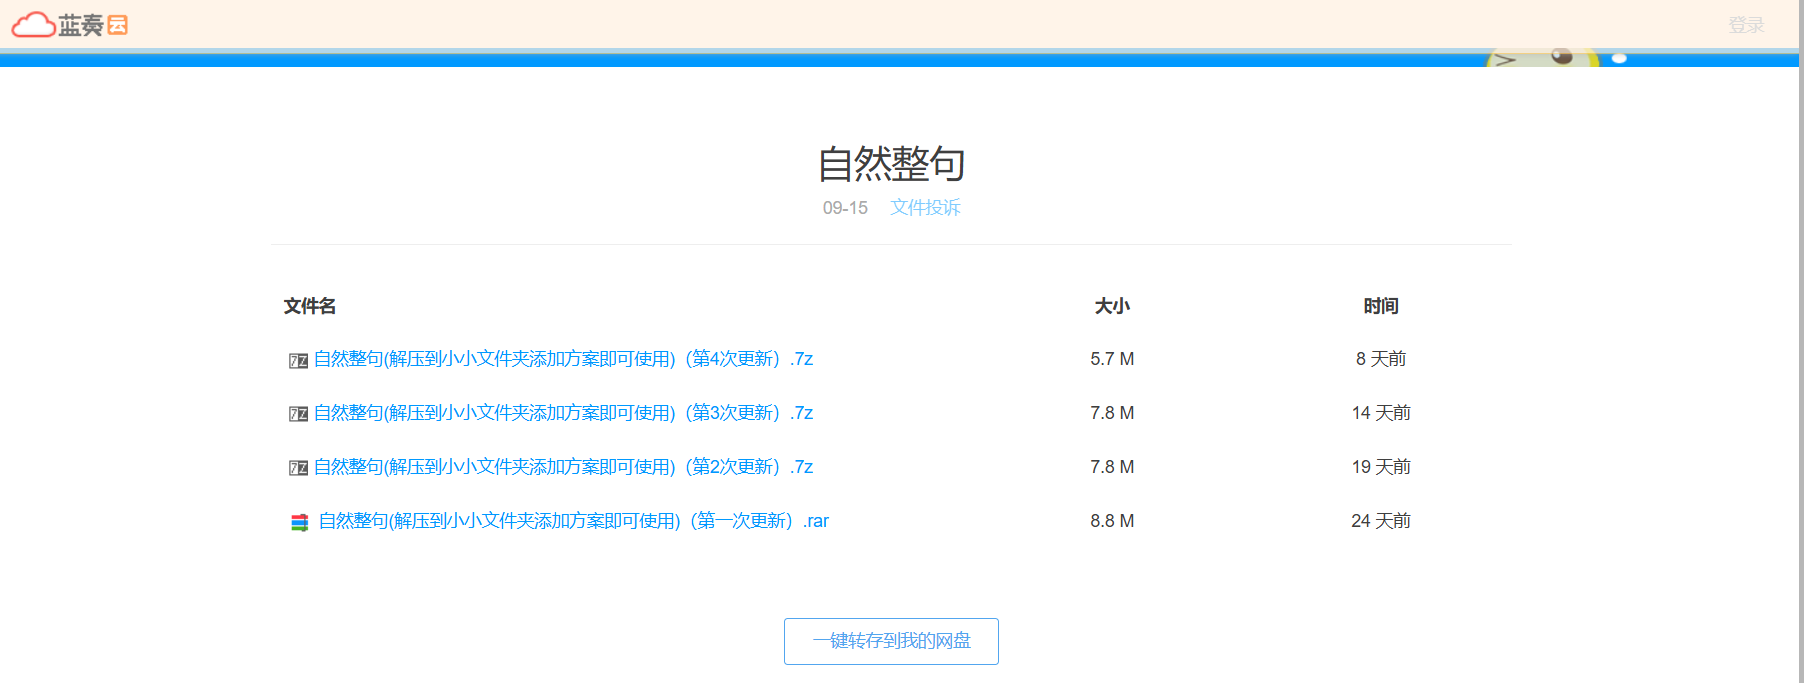Click the 蓝奏云 cloud logo
1804x683 pixels.
70,25
